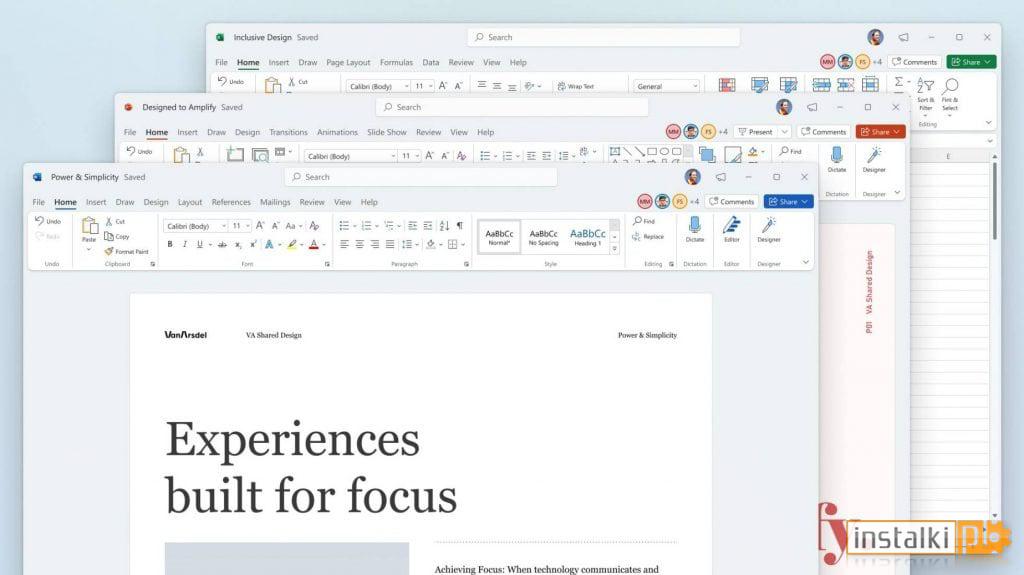1024x575 pixels.
Task: Increase font size in Word ribbon
Action: [260, 225]
